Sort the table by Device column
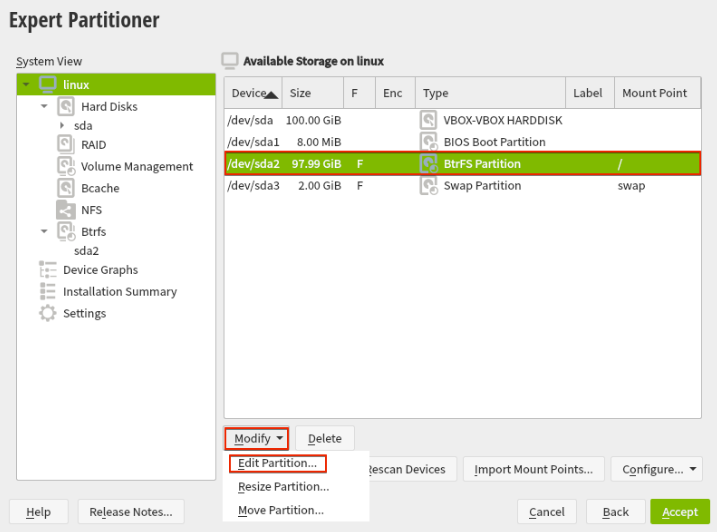Viewport: 717px width, 532px height. 253,93
